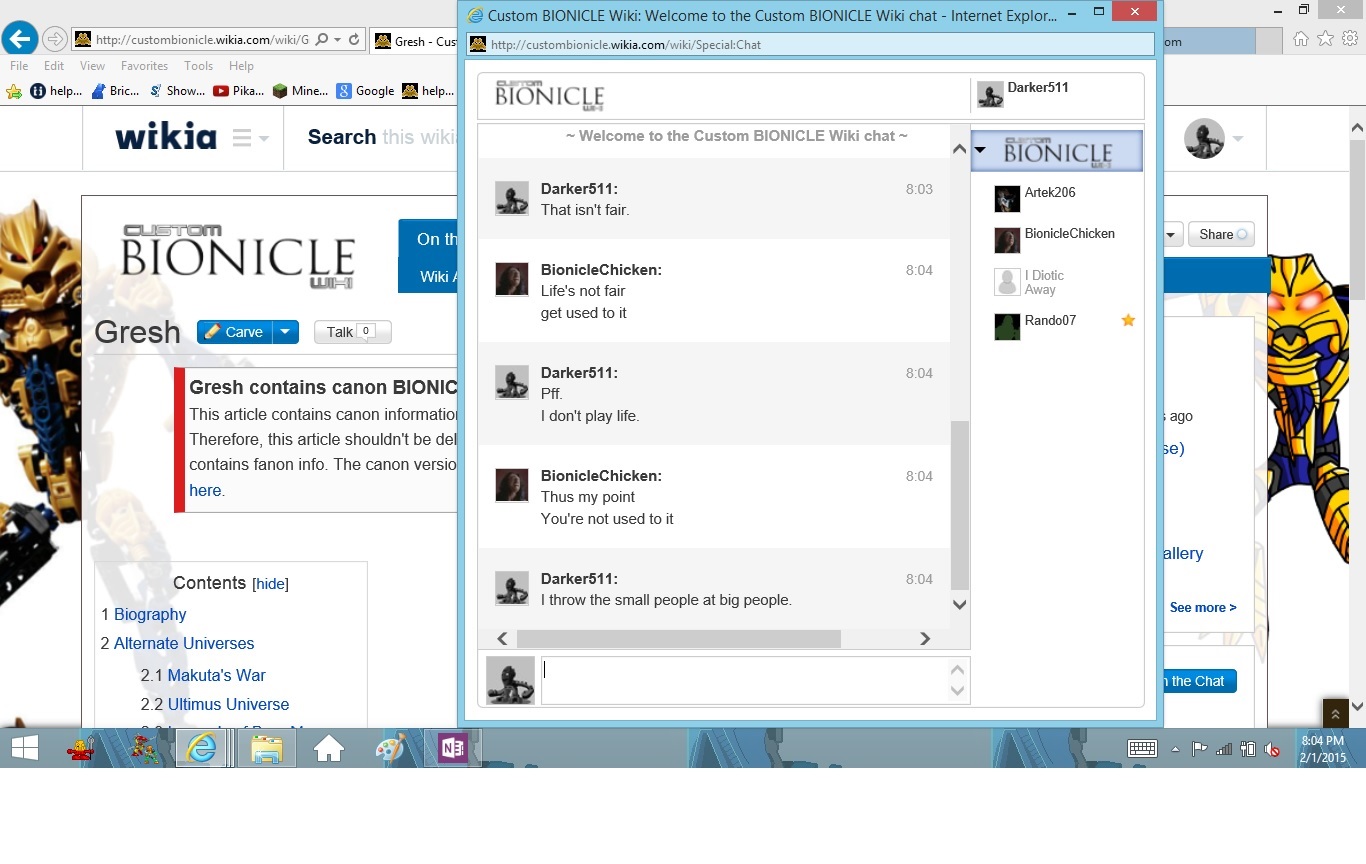
Task: Open address bar autocomplete dropdown
Action: [338, 40]
